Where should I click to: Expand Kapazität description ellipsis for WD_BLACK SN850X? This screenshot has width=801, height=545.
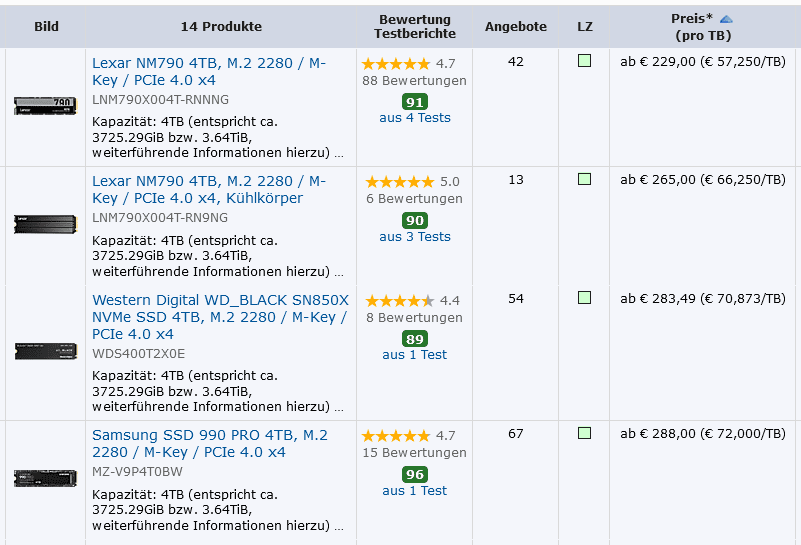coord(339,408)
